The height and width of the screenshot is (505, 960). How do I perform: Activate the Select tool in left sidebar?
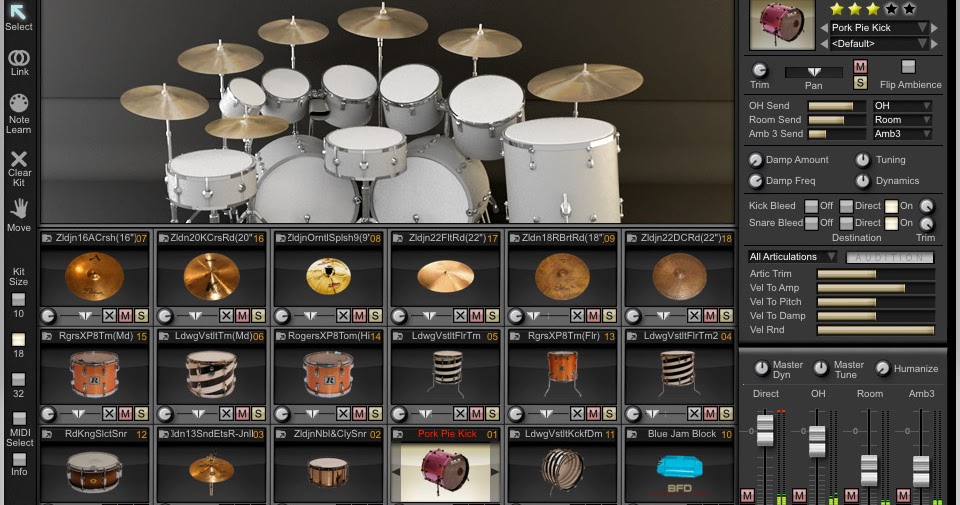(18, 17)
